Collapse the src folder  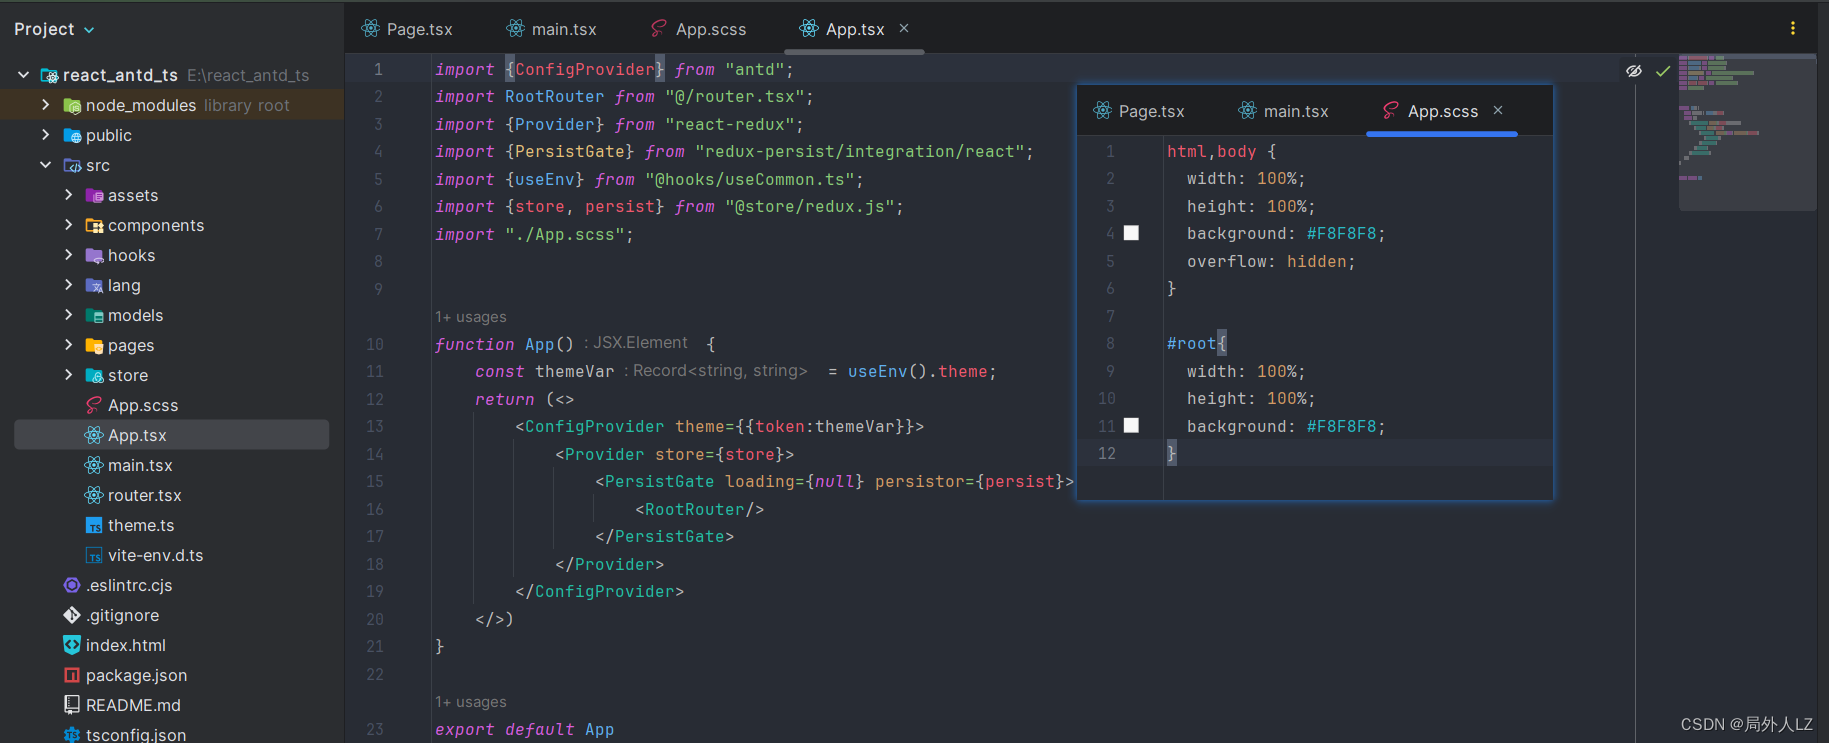[x=45, y=165]
